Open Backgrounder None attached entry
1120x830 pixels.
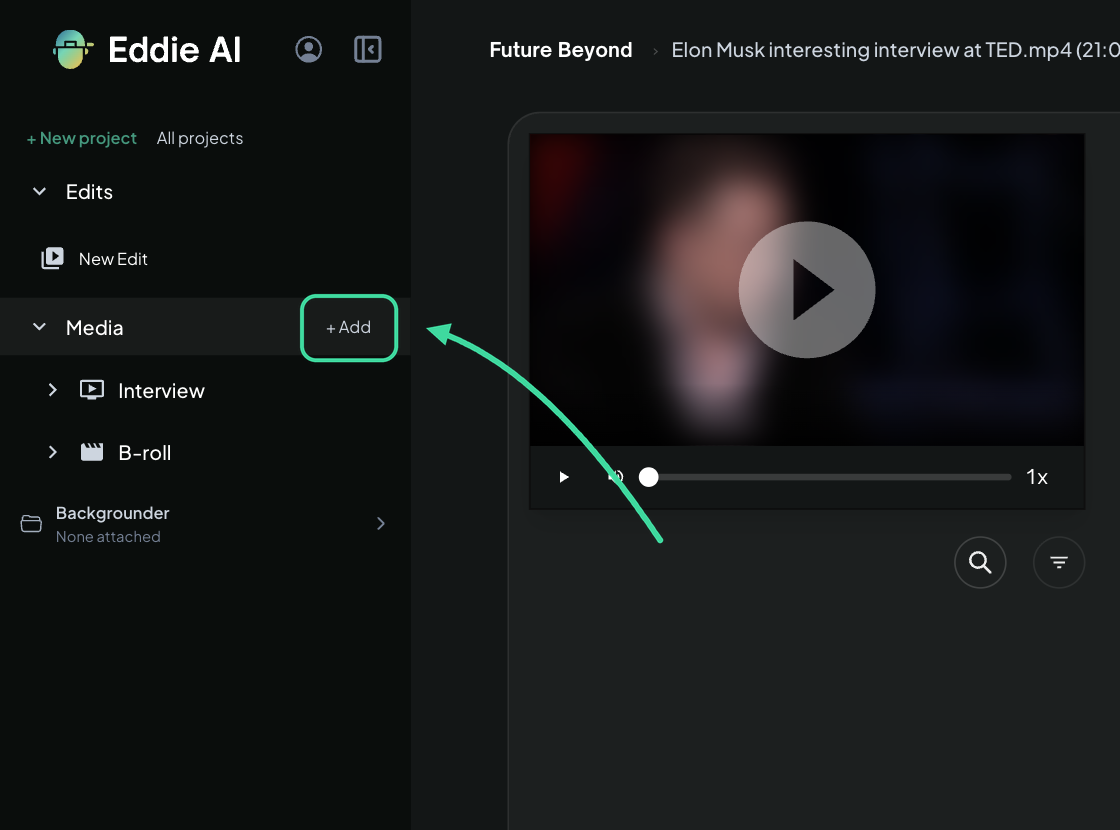204,524
